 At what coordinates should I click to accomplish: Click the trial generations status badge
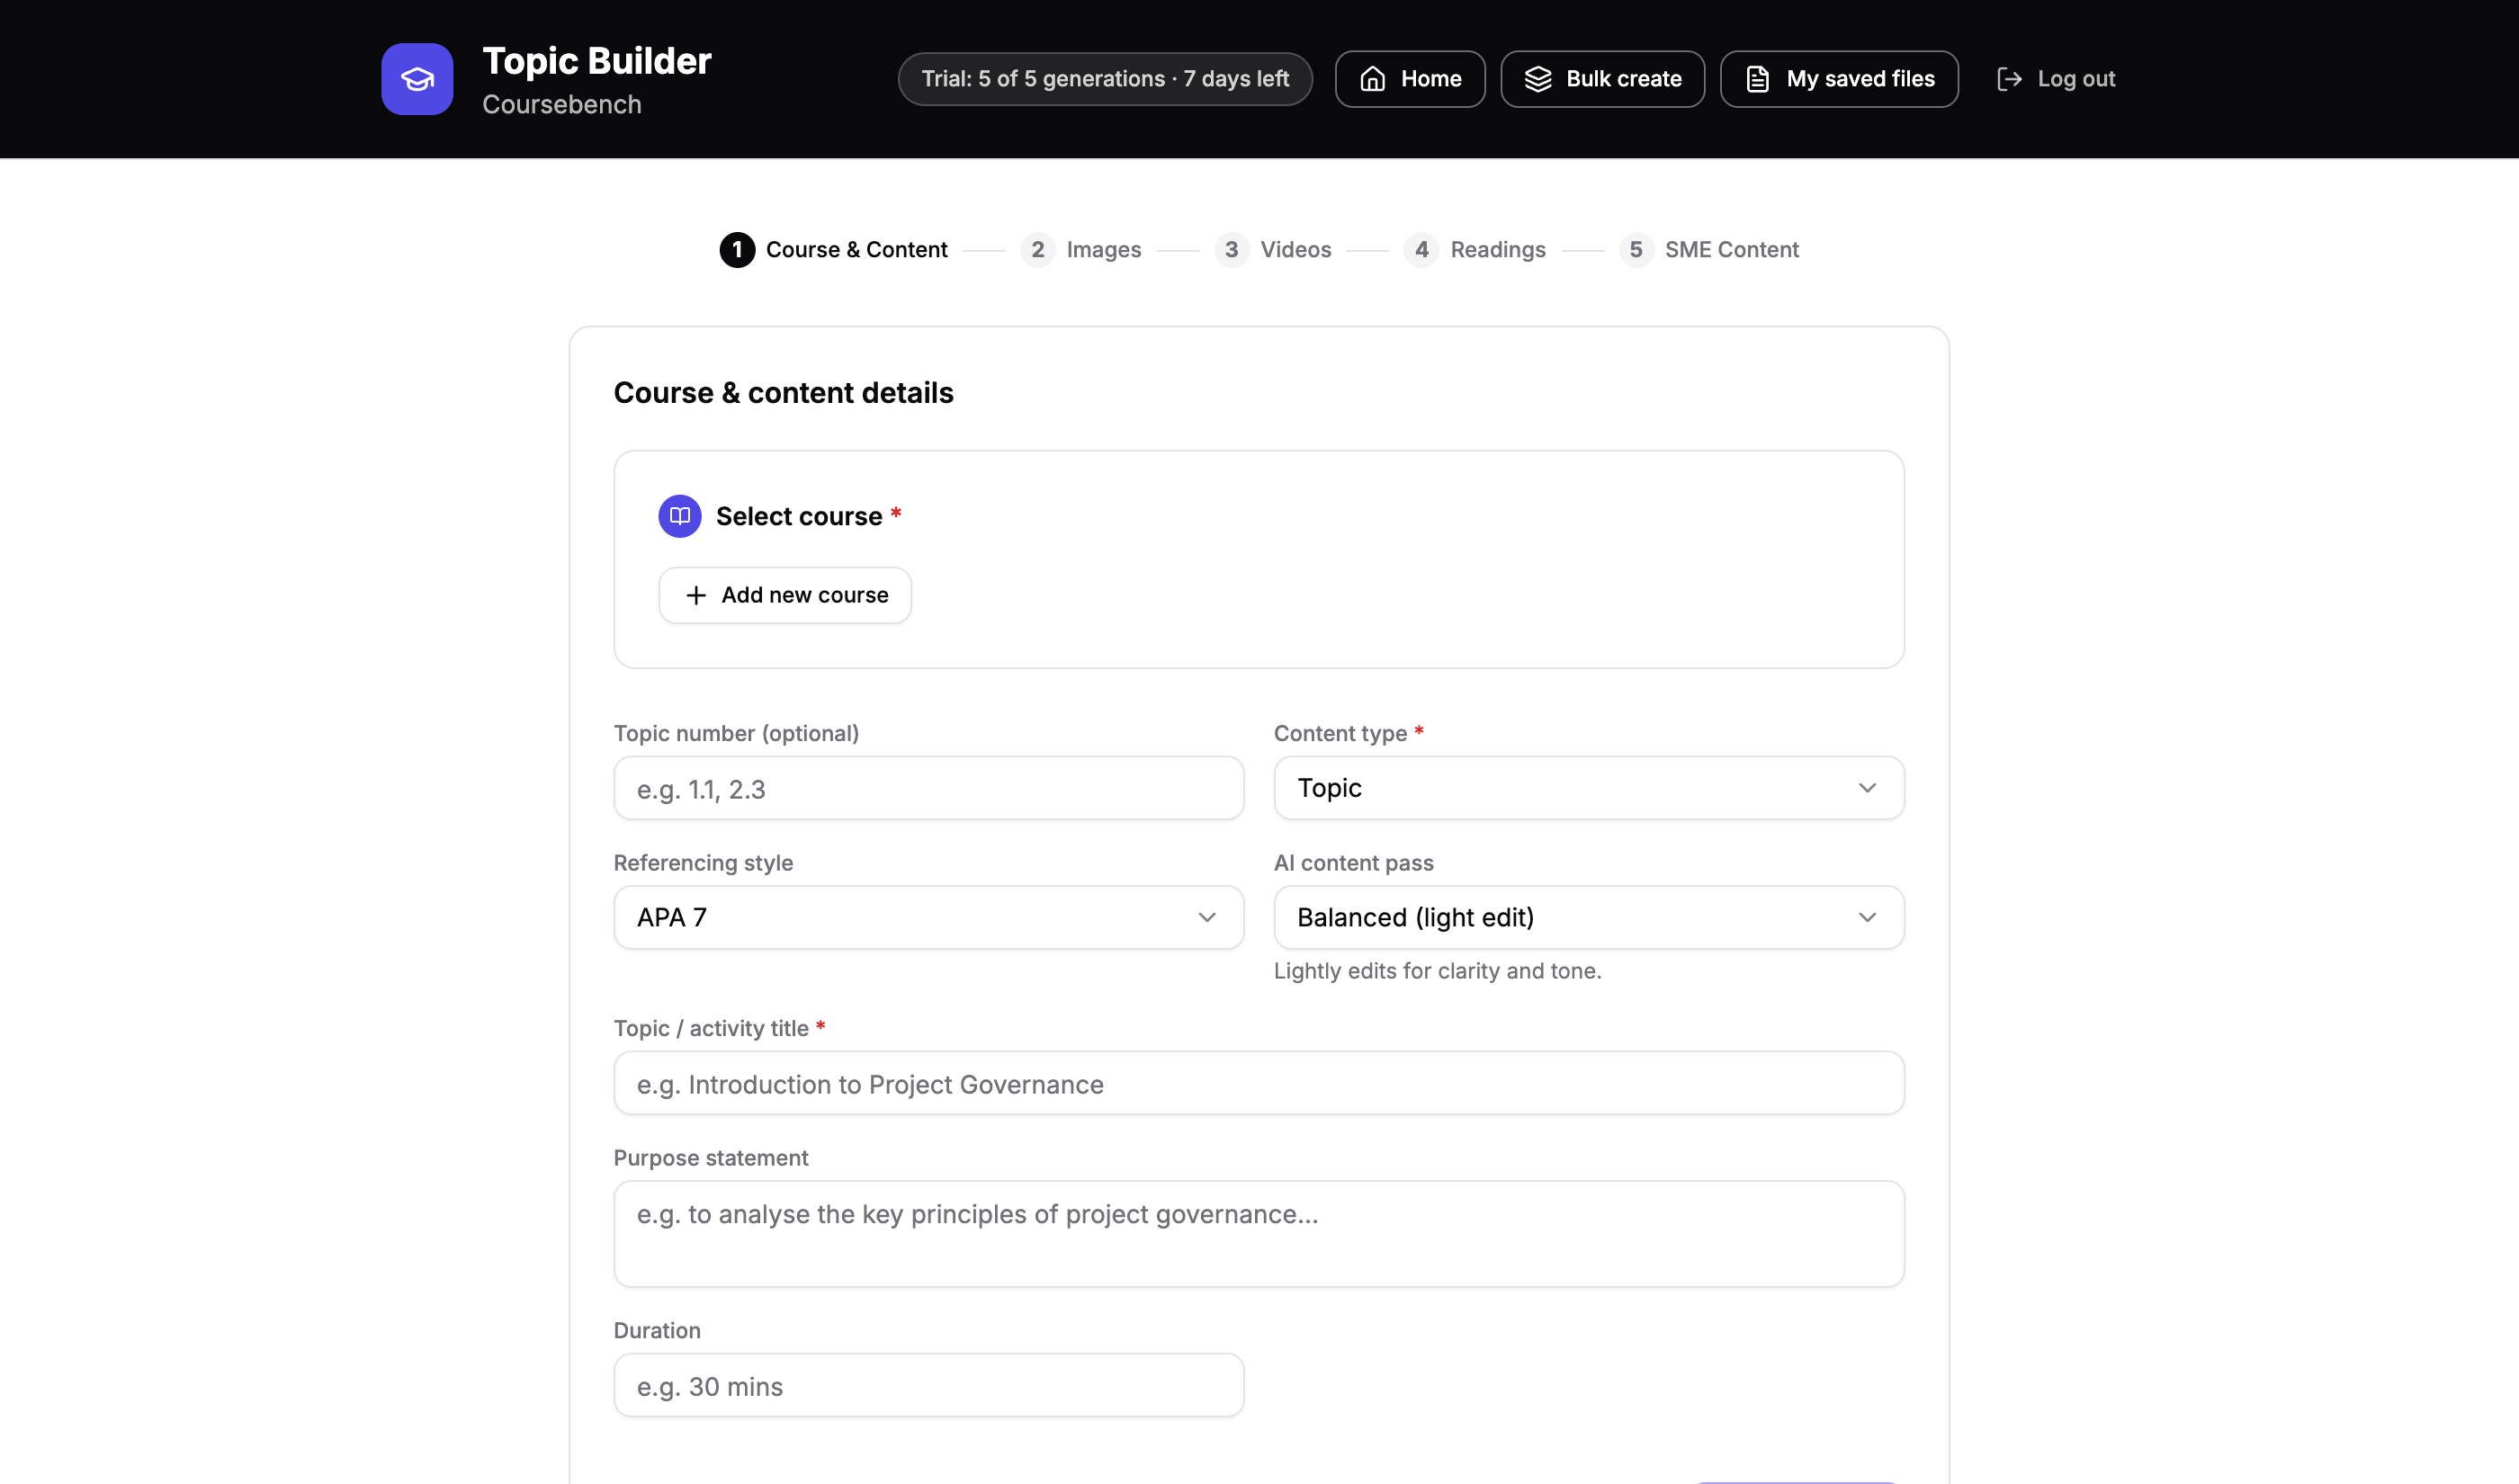(x=1105, y=79)
